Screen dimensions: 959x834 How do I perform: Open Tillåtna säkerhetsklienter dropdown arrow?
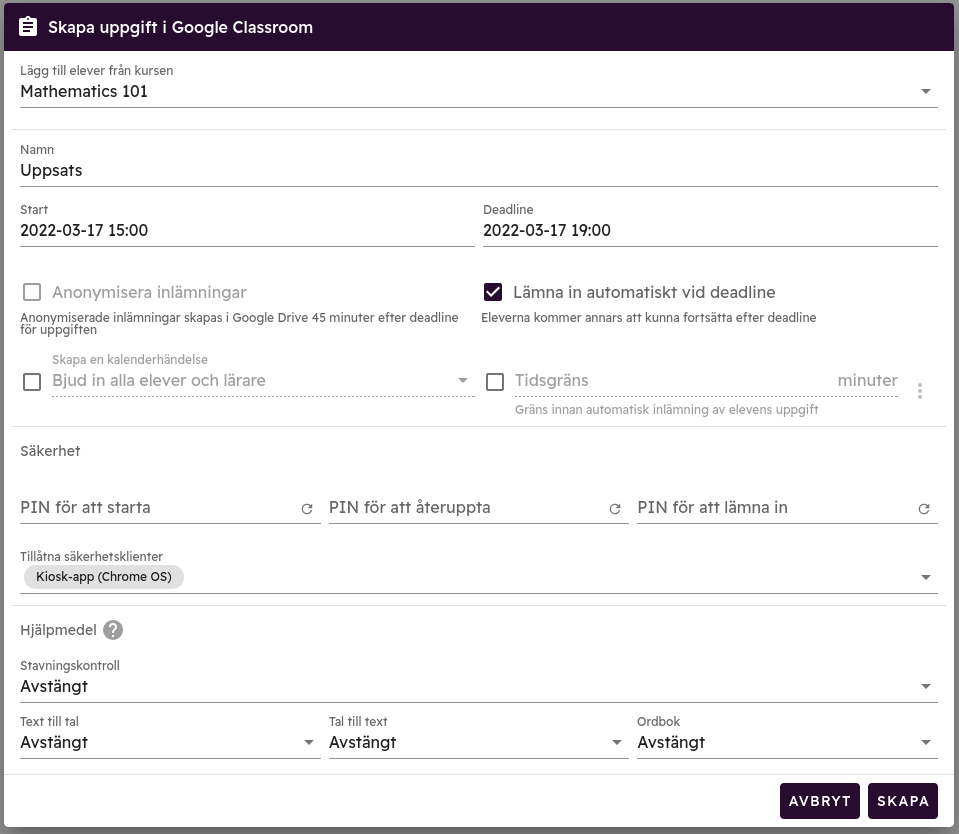click(926, 577)
